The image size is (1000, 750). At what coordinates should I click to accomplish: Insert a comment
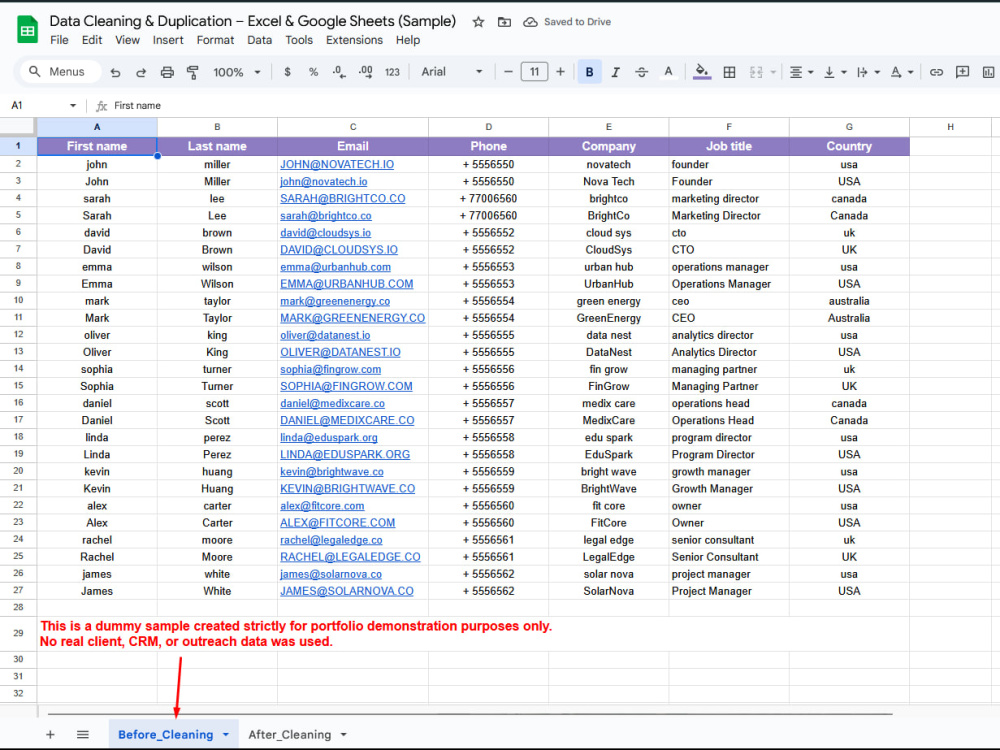[962, 72]
